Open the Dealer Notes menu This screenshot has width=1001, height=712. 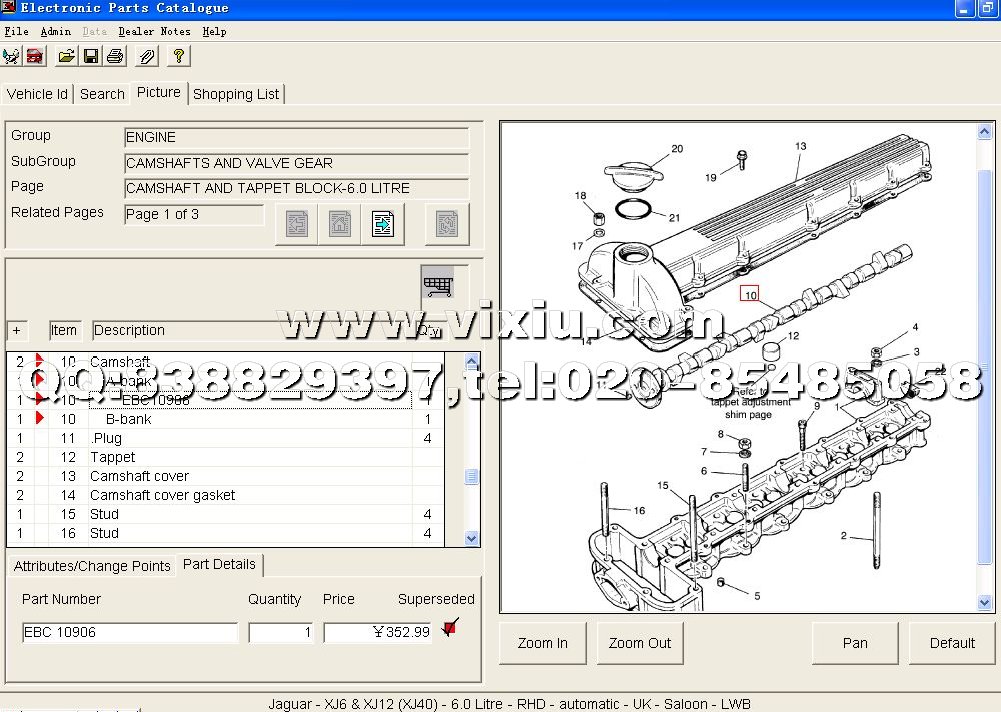point(154,31)
